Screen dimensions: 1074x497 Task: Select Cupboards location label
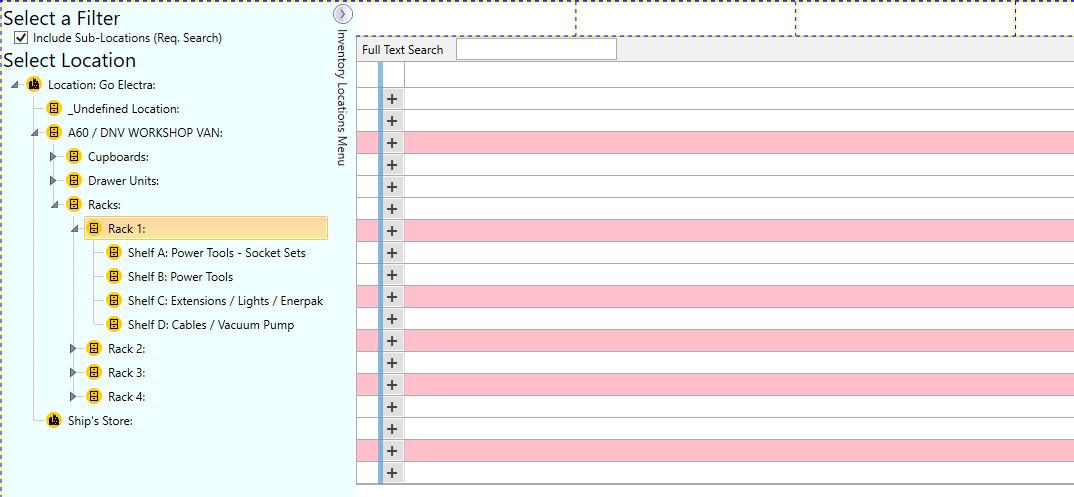(118, 157)
